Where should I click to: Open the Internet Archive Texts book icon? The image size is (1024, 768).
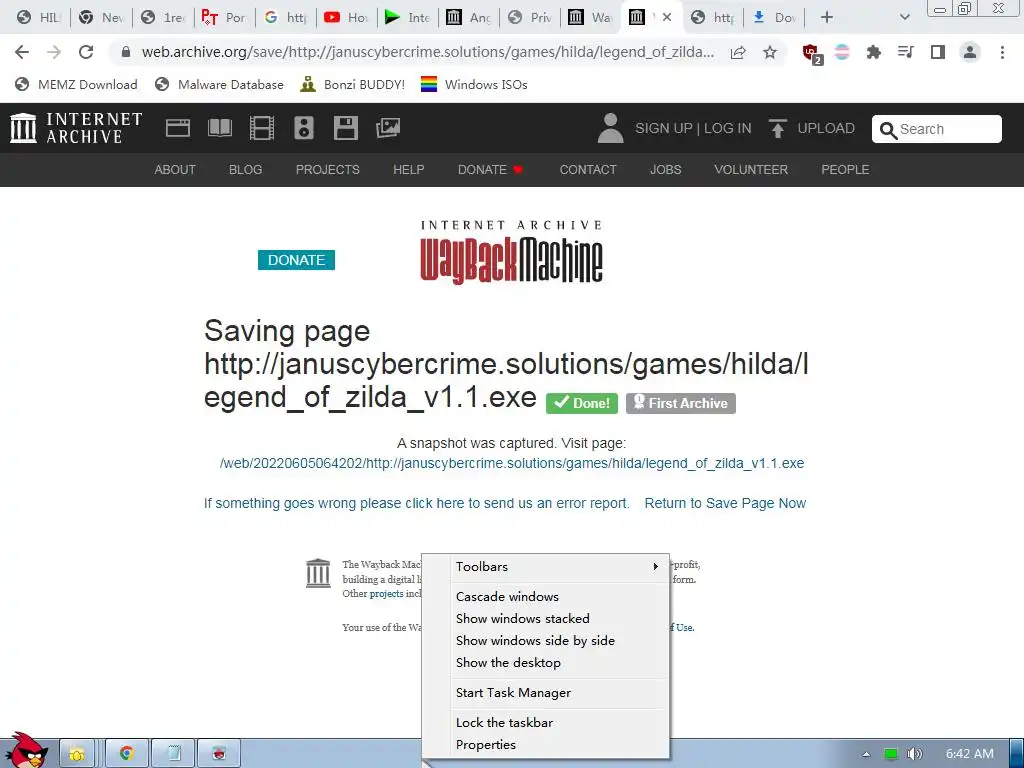[219, 128]
